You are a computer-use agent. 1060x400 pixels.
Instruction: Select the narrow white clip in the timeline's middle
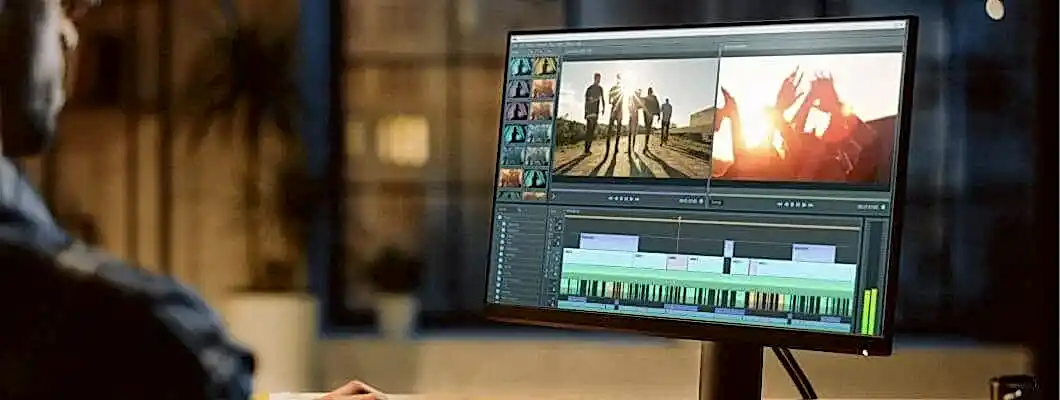point(728,249)
